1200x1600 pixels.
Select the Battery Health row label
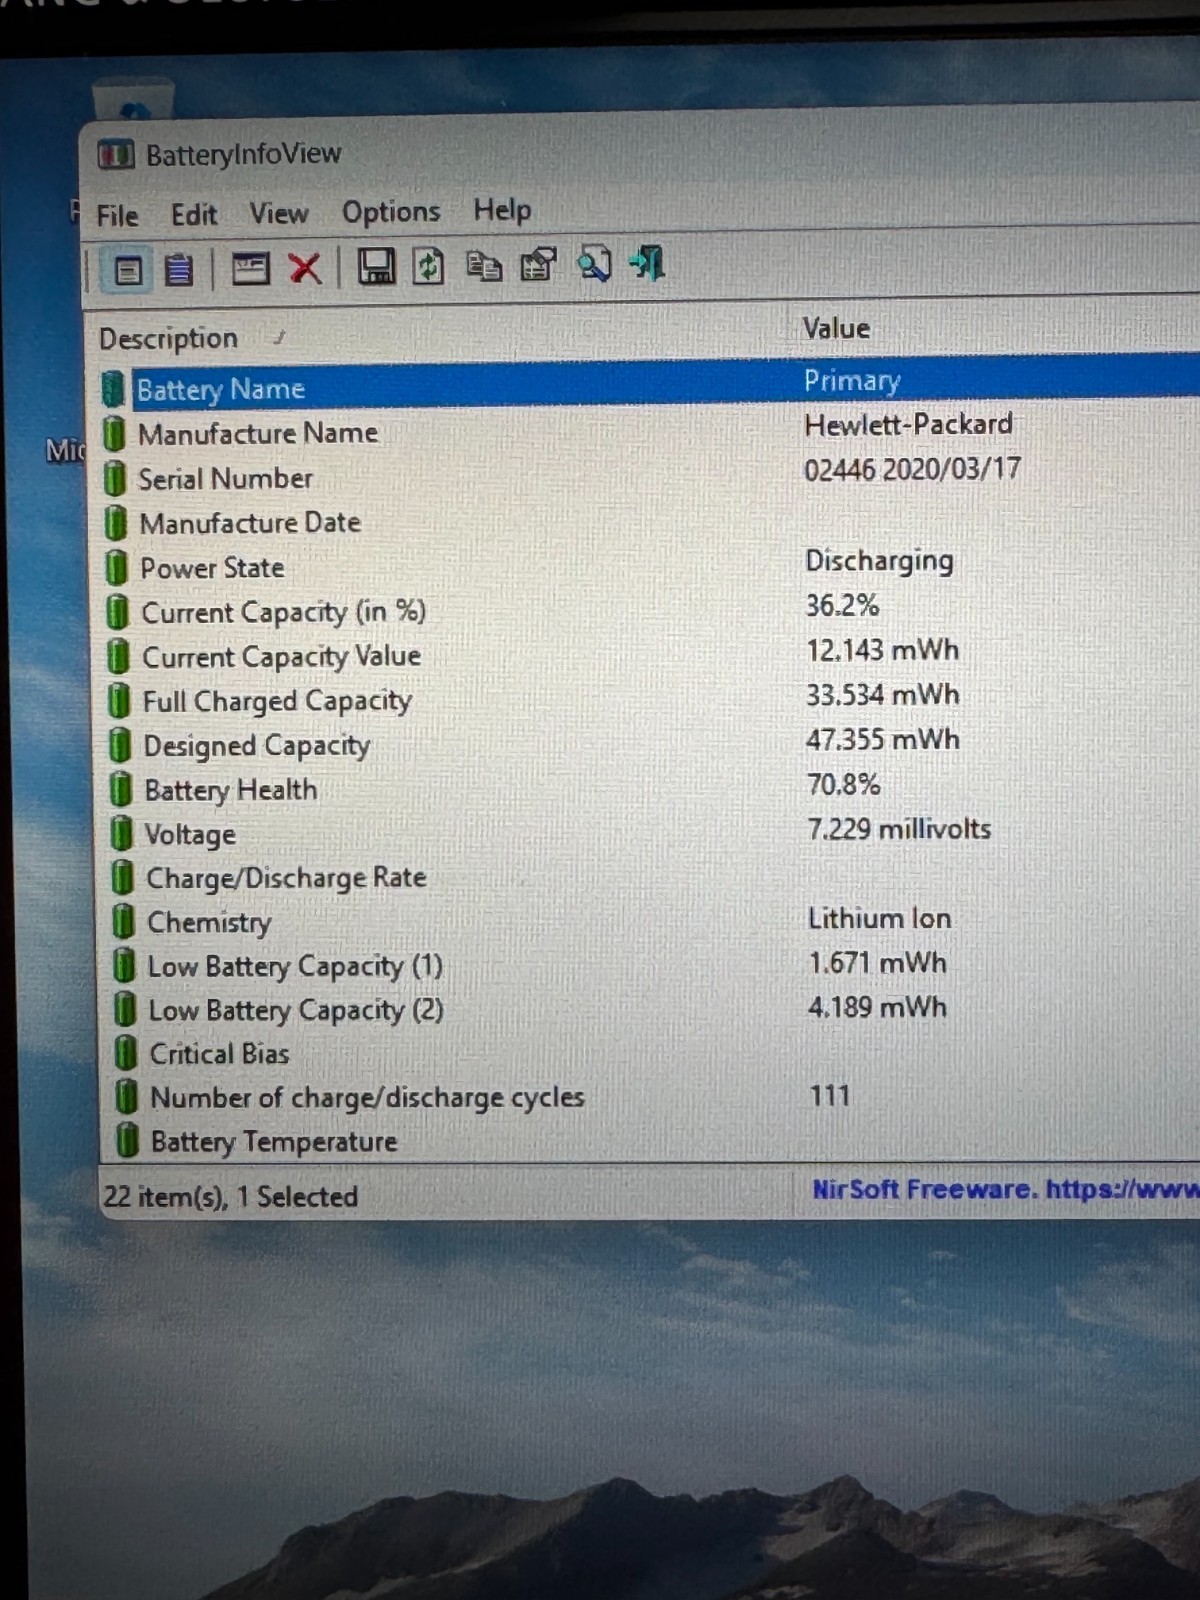[x=231, y=790]
